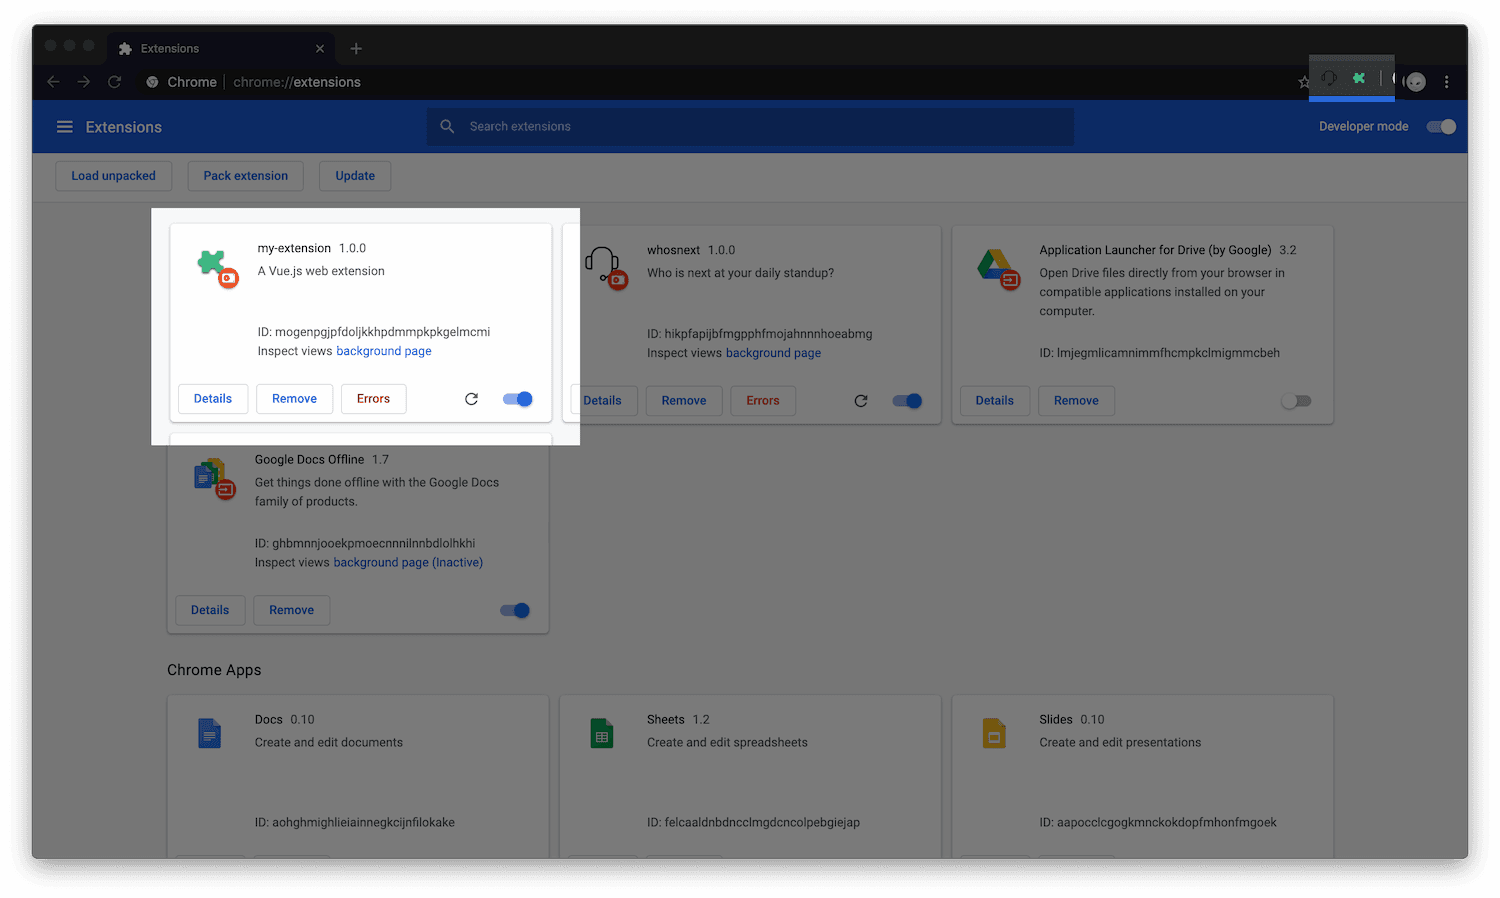Reload my-extension with its refresh icon
The image size is (1500, 898).
pyautogui.click(x=471, y=399)
